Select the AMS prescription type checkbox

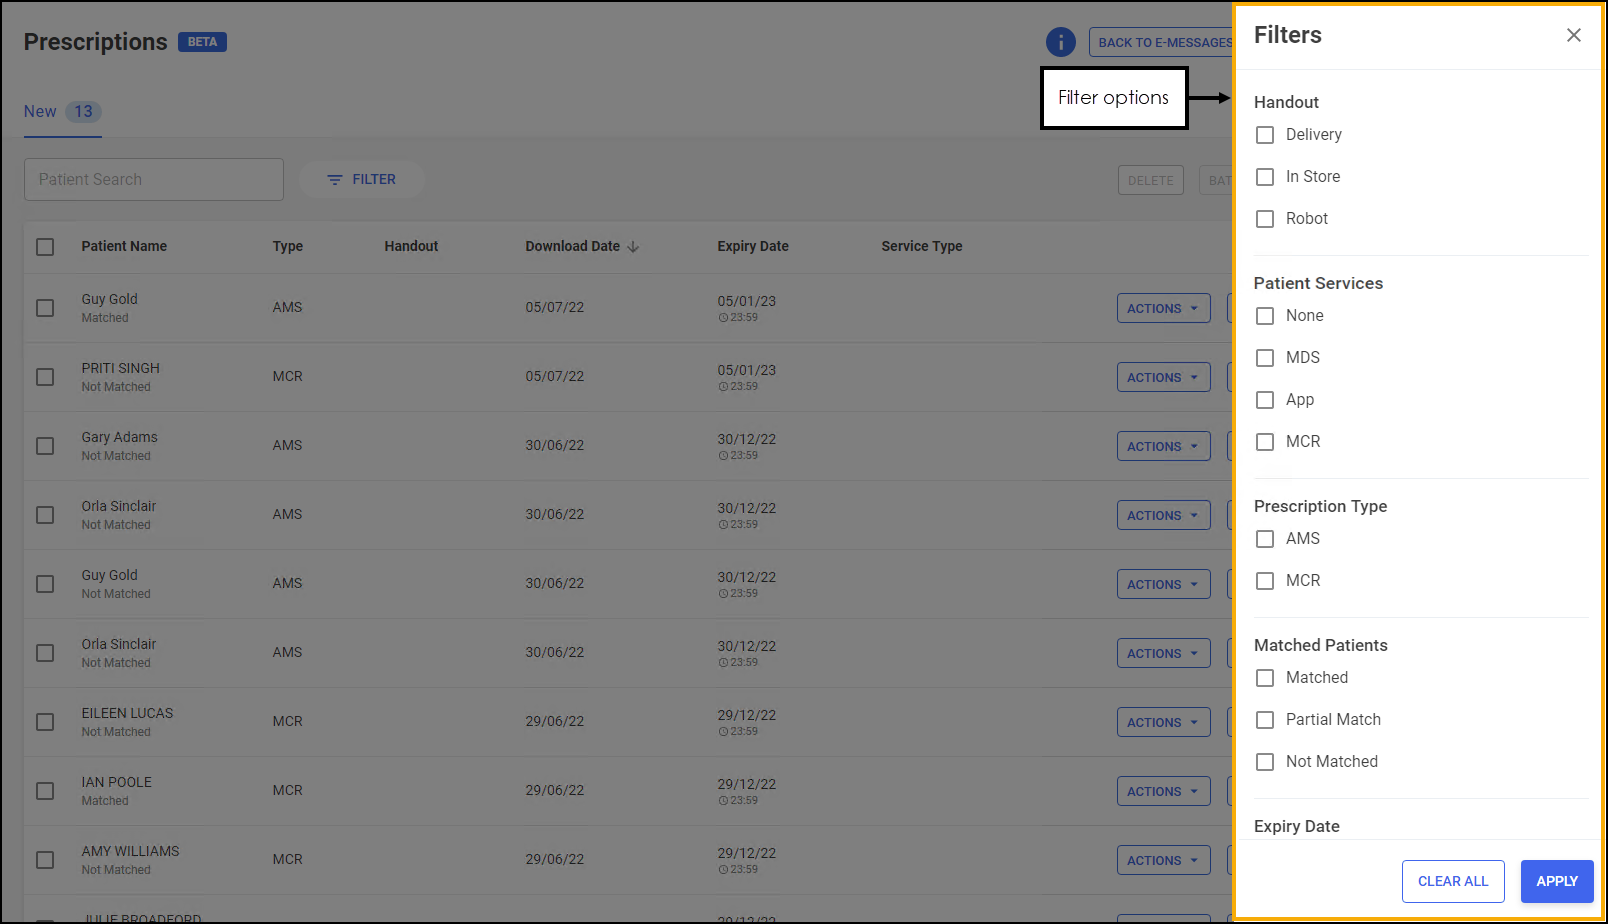(1265, 539)
